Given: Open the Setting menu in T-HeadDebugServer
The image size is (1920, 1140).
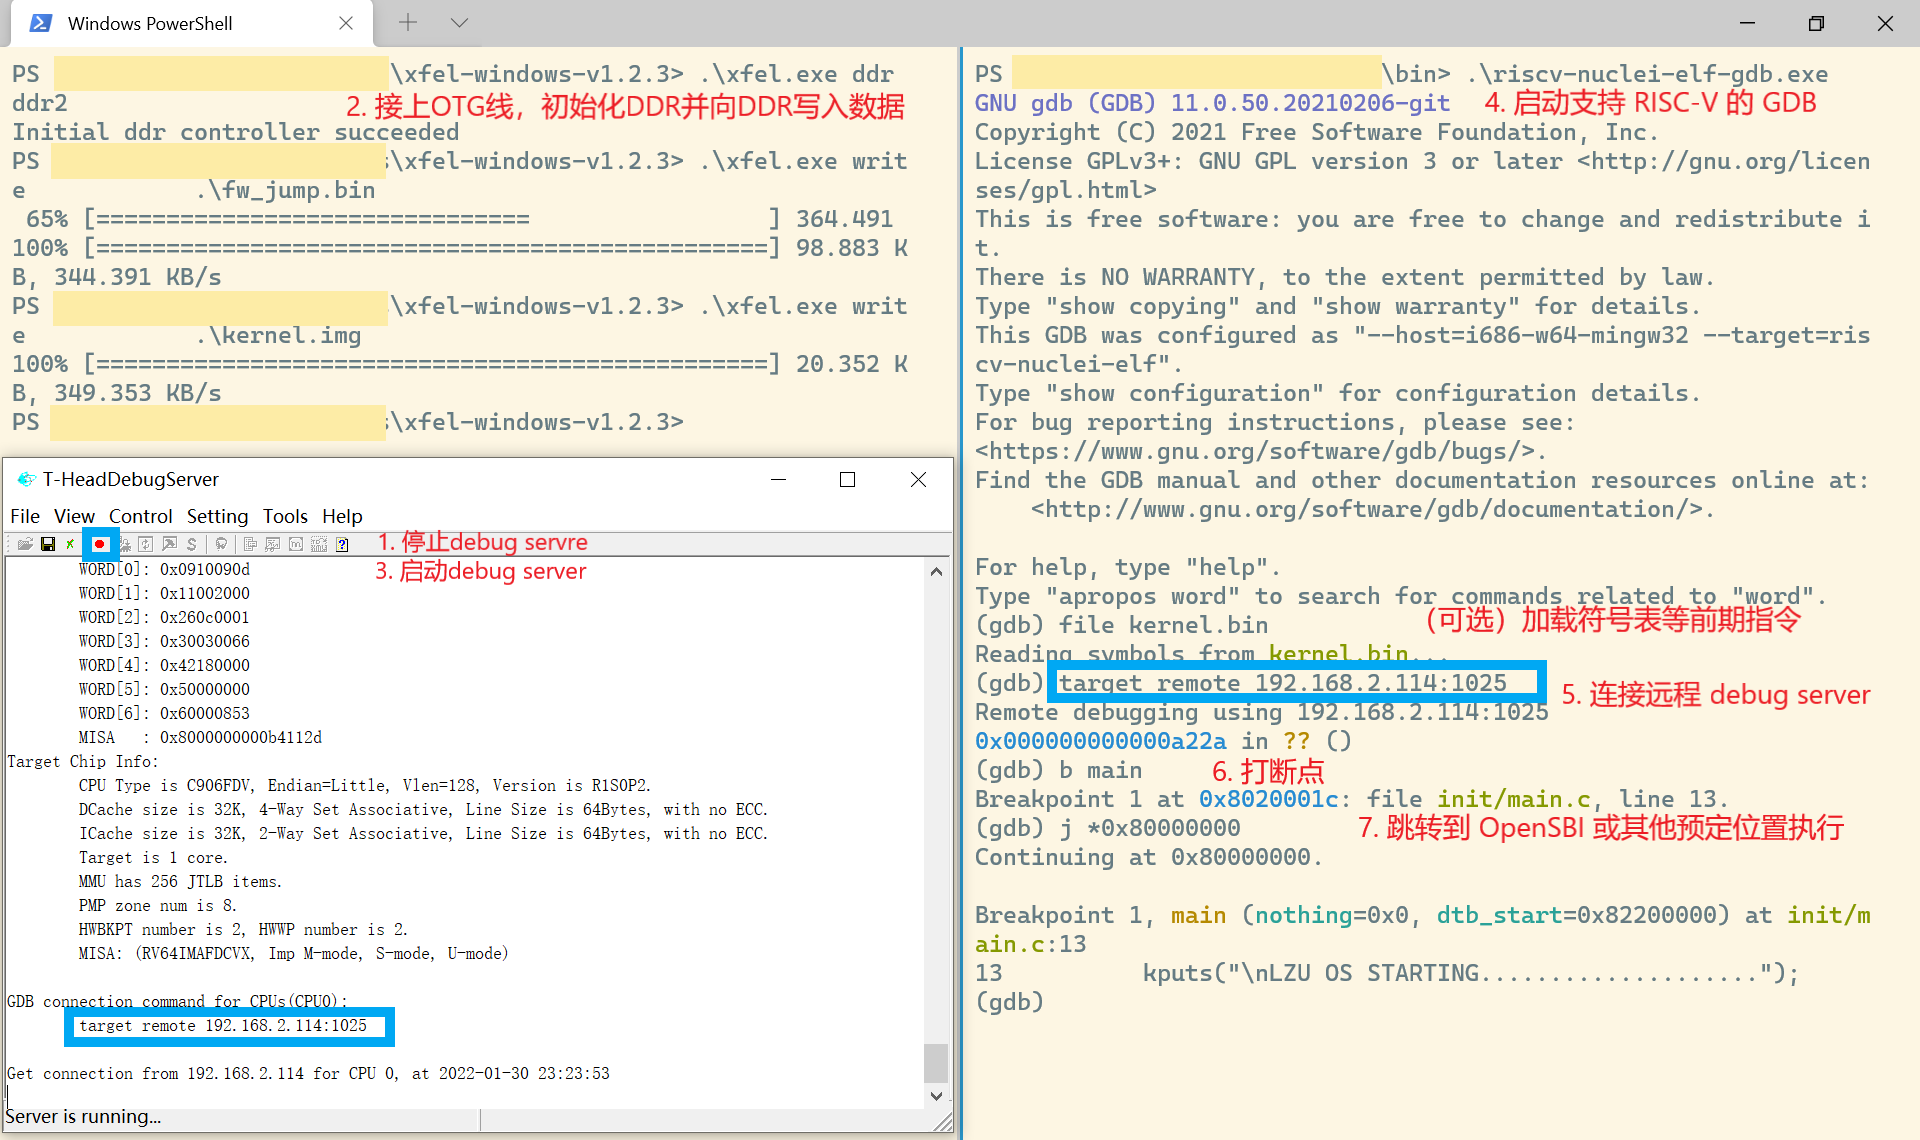Looking at the screenshot, I should coord(217,516).
